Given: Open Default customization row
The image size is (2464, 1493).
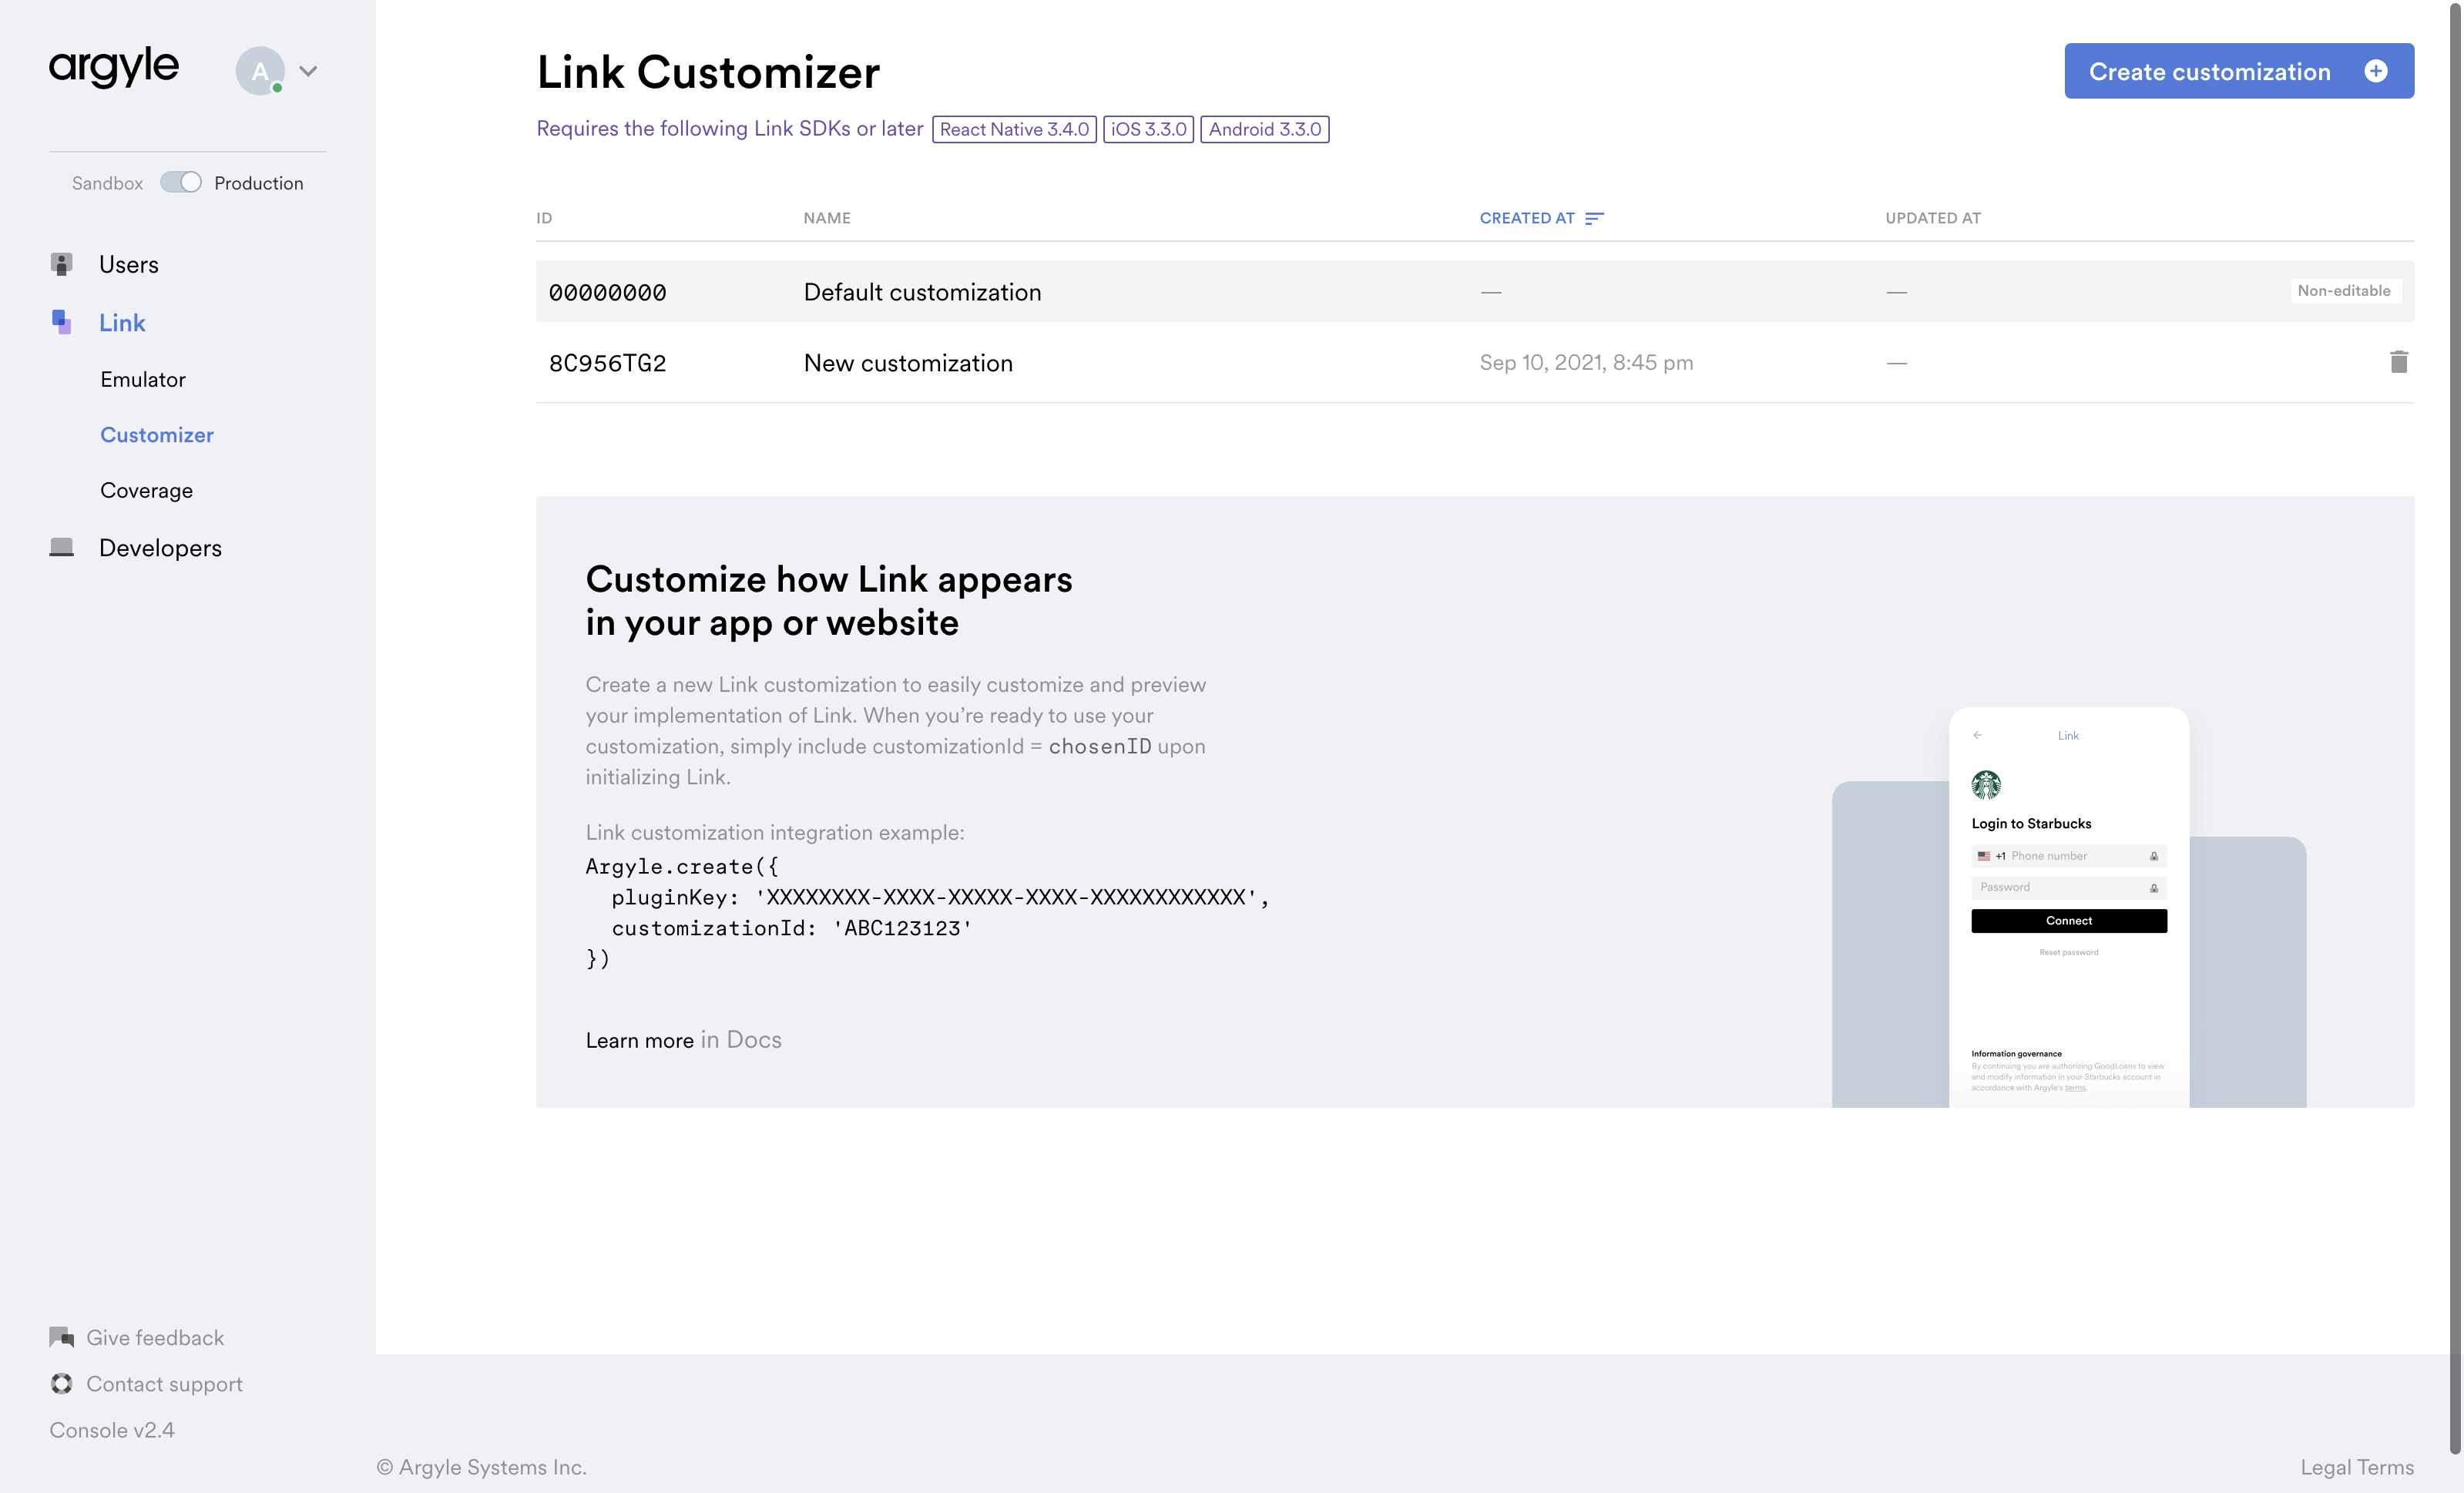Looking at the screenshot, I should point(1475,291).
